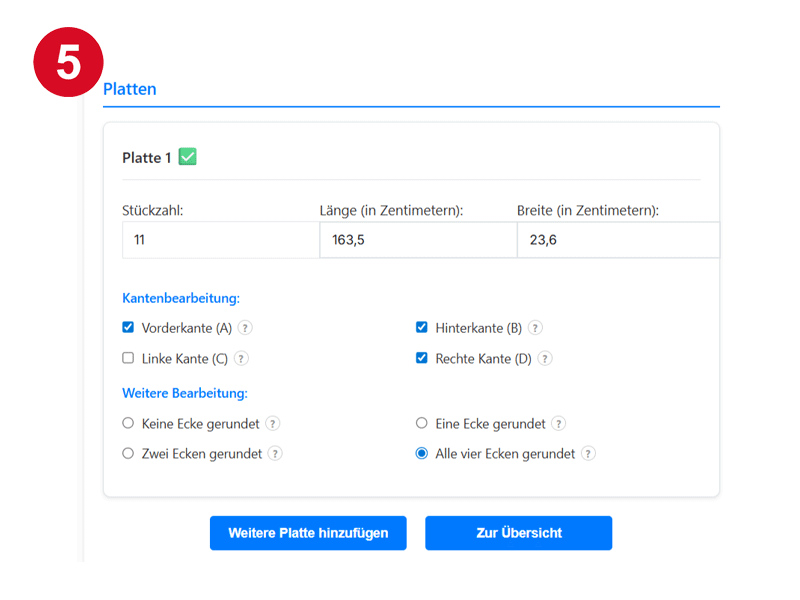Edit the Länge value of 163,5
The height and width of the screenshot is (600, 800).
pyautogui.click(x=415, y=240)
